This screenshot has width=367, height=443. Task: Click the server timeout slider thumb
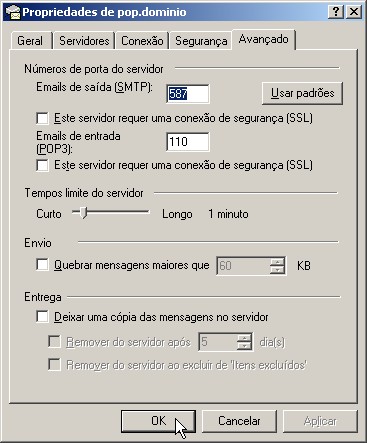point(84,213)
